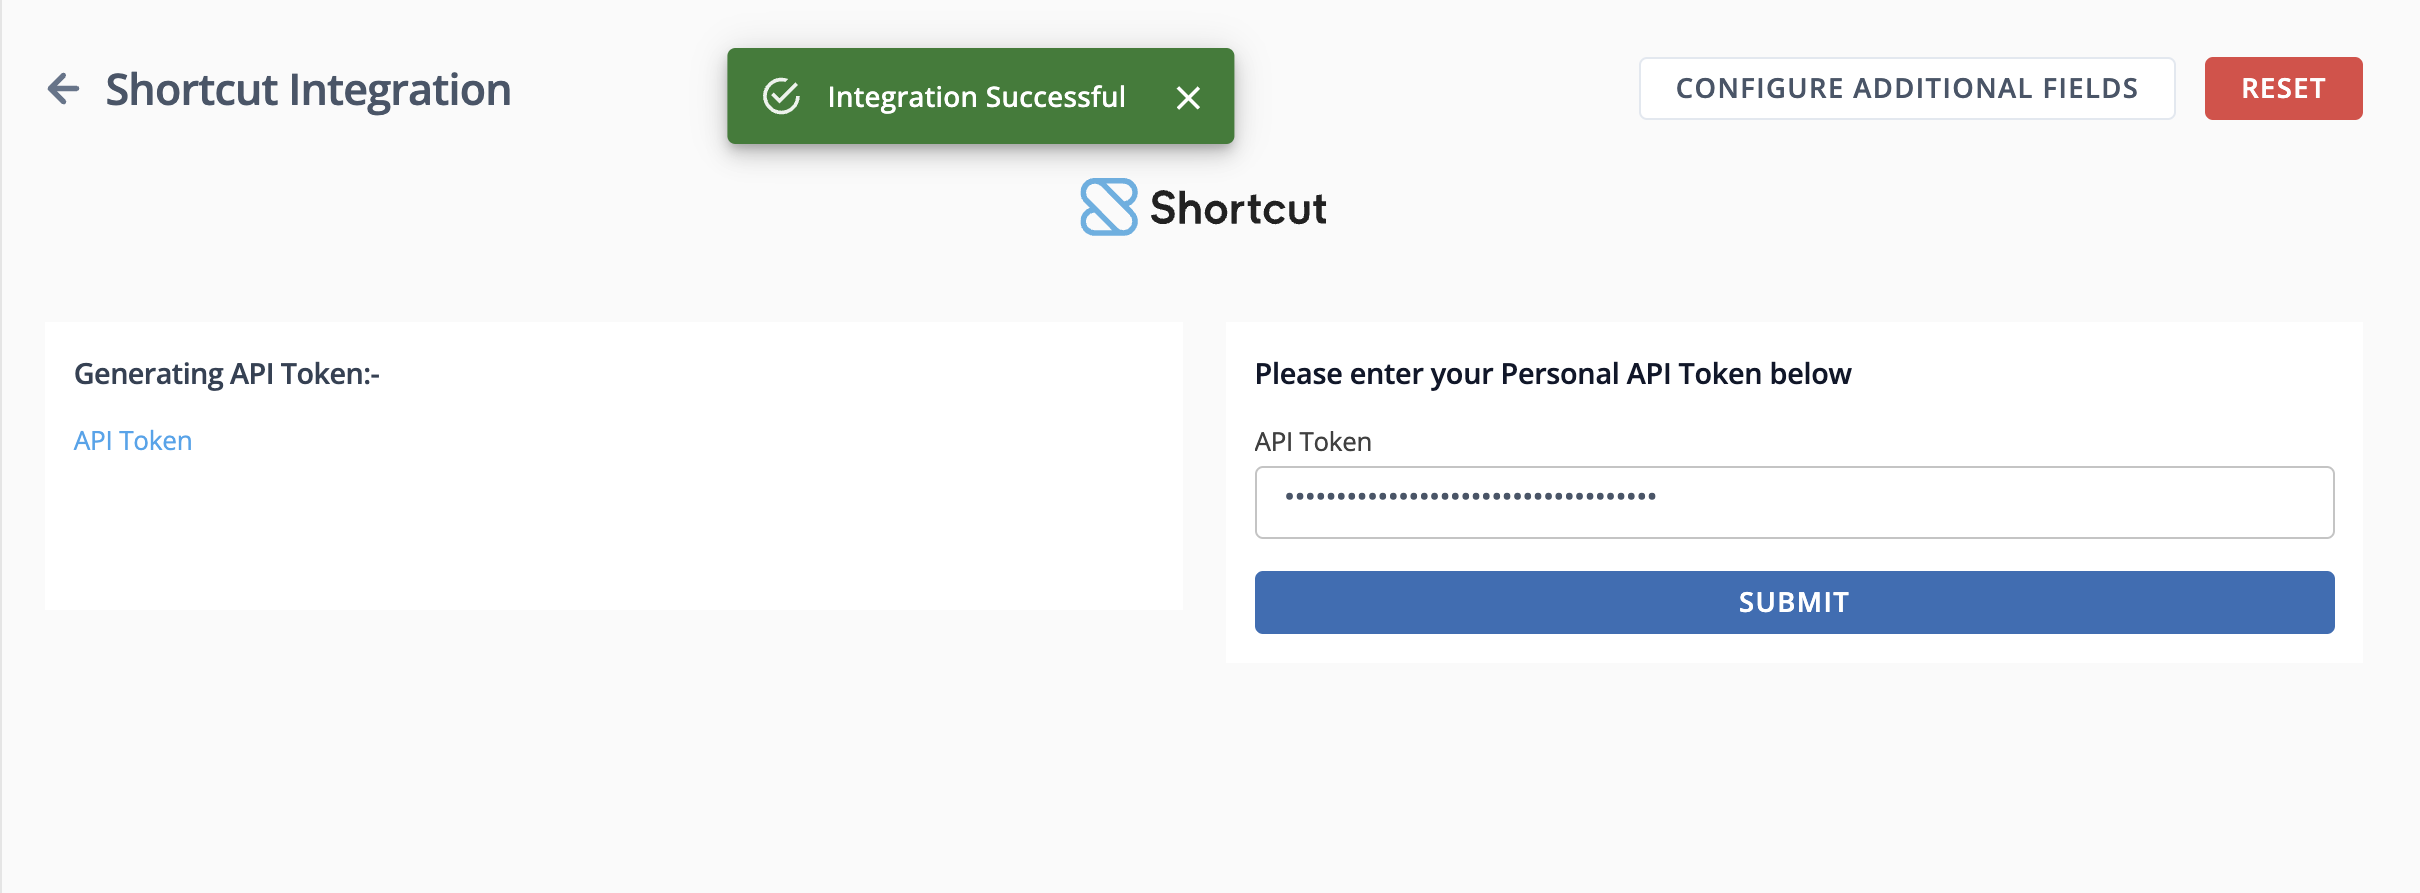Click the Shortcut wordmark text
Image resolution: width=2420 pixels, height=893 pixels.
coord(1238,208)
